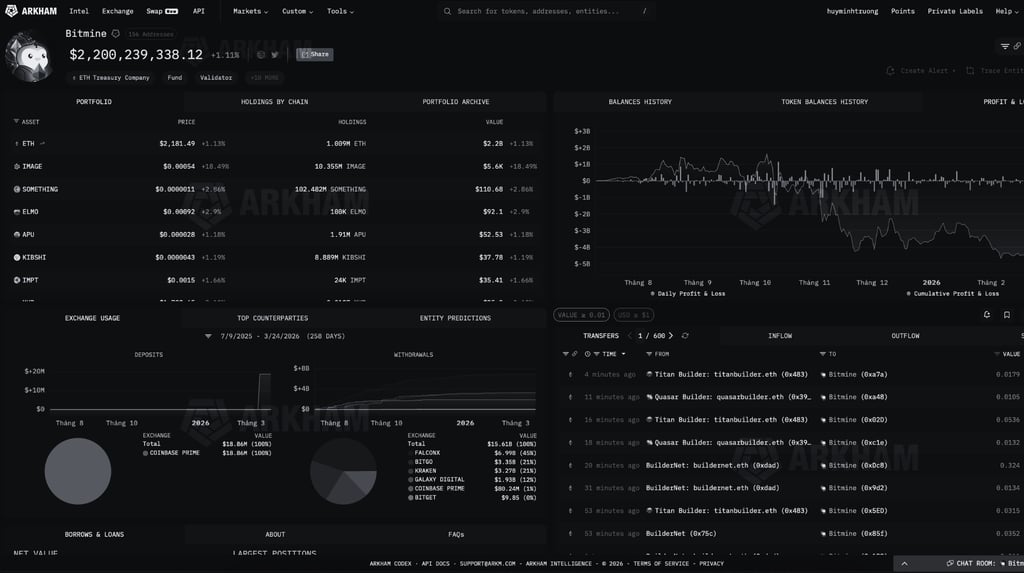This screenshot has height=573, width=1024.
Task: Open the ASSET column filter
Action: (x=16, y=122)
